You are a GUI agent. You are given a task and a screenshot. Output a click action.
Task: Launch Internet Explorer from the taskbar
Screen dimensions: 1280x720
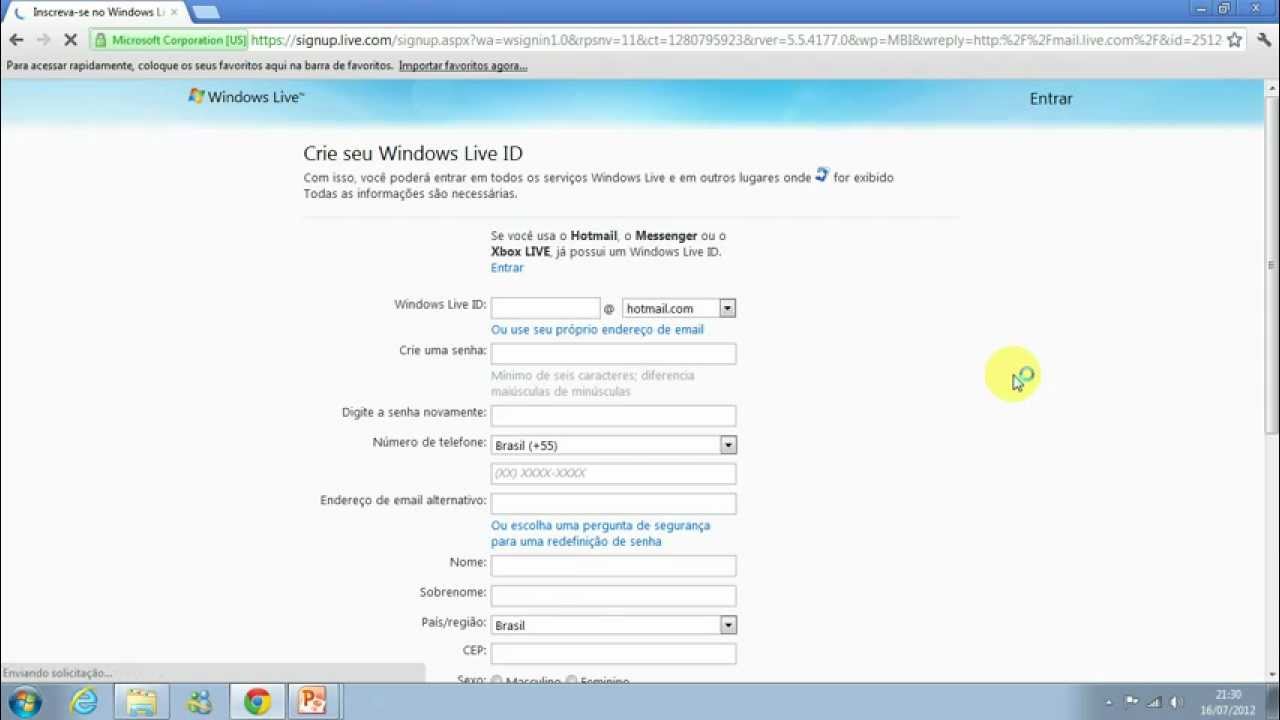pos(84,702)
